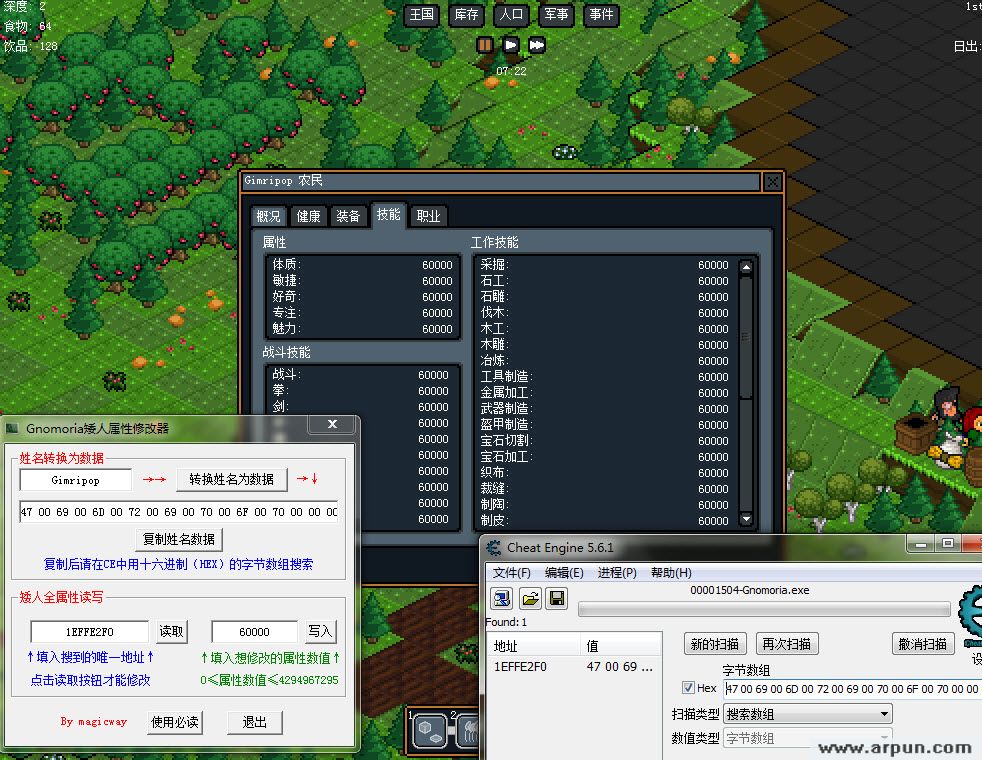
Task: Open Cheat Engine 进程(P) menu
Action: pos(617,572)
